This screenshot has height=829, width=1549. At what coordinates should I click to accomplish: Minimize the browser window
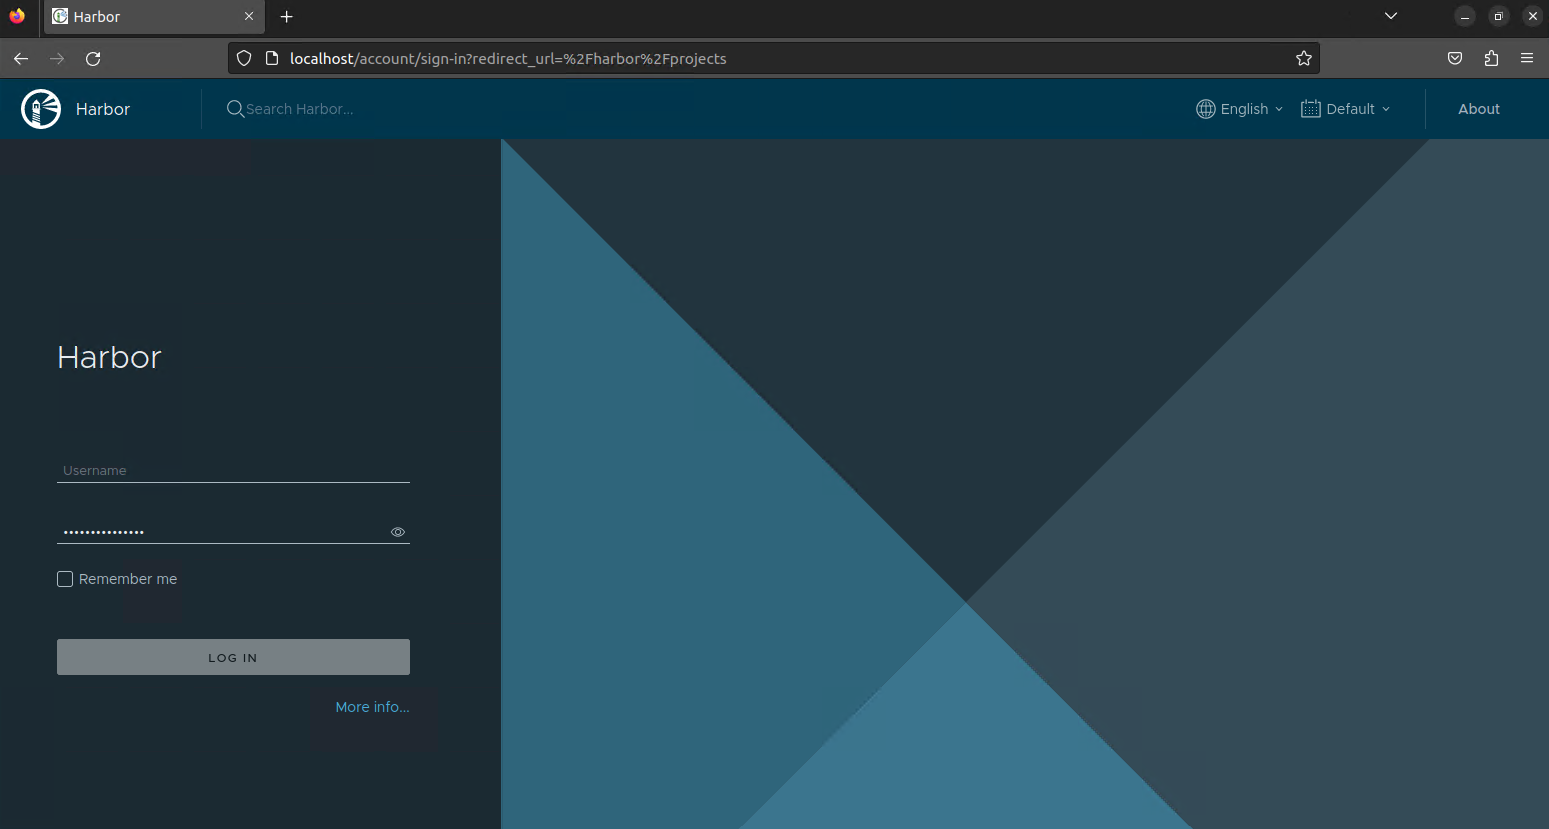point(1464,16)
